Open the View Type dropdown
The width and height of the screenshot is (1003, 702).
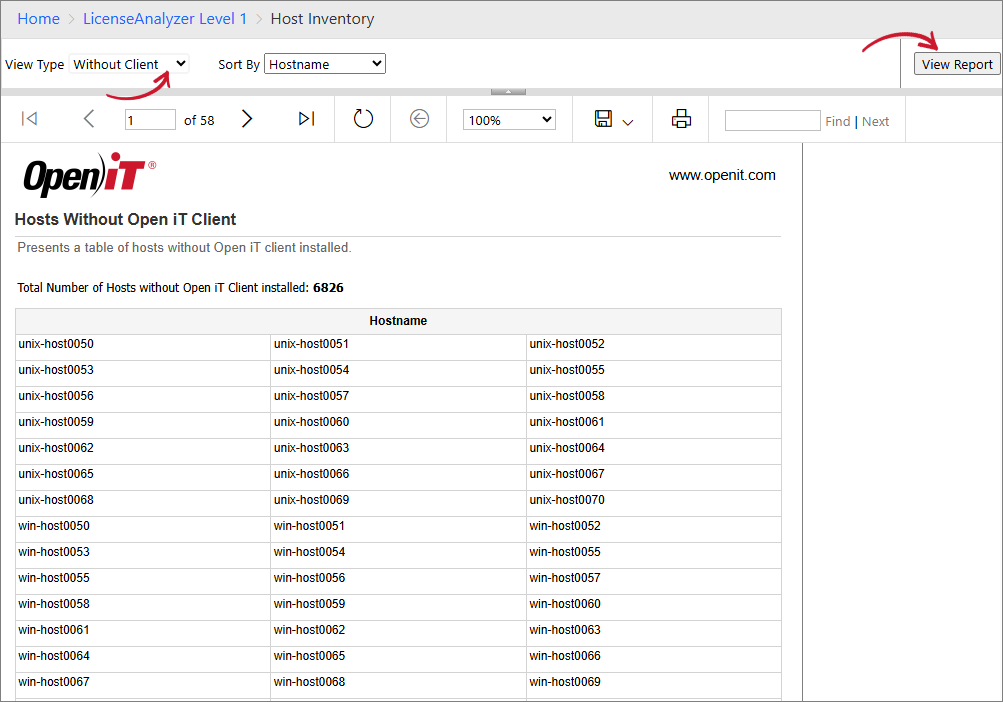(x=128, y=63)
